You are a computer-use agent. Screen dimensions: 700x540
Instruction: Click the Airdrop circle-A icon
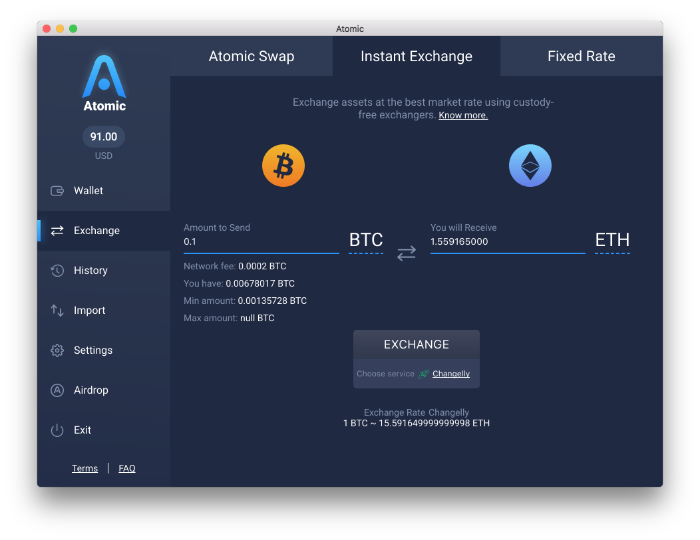click(57, 390)
